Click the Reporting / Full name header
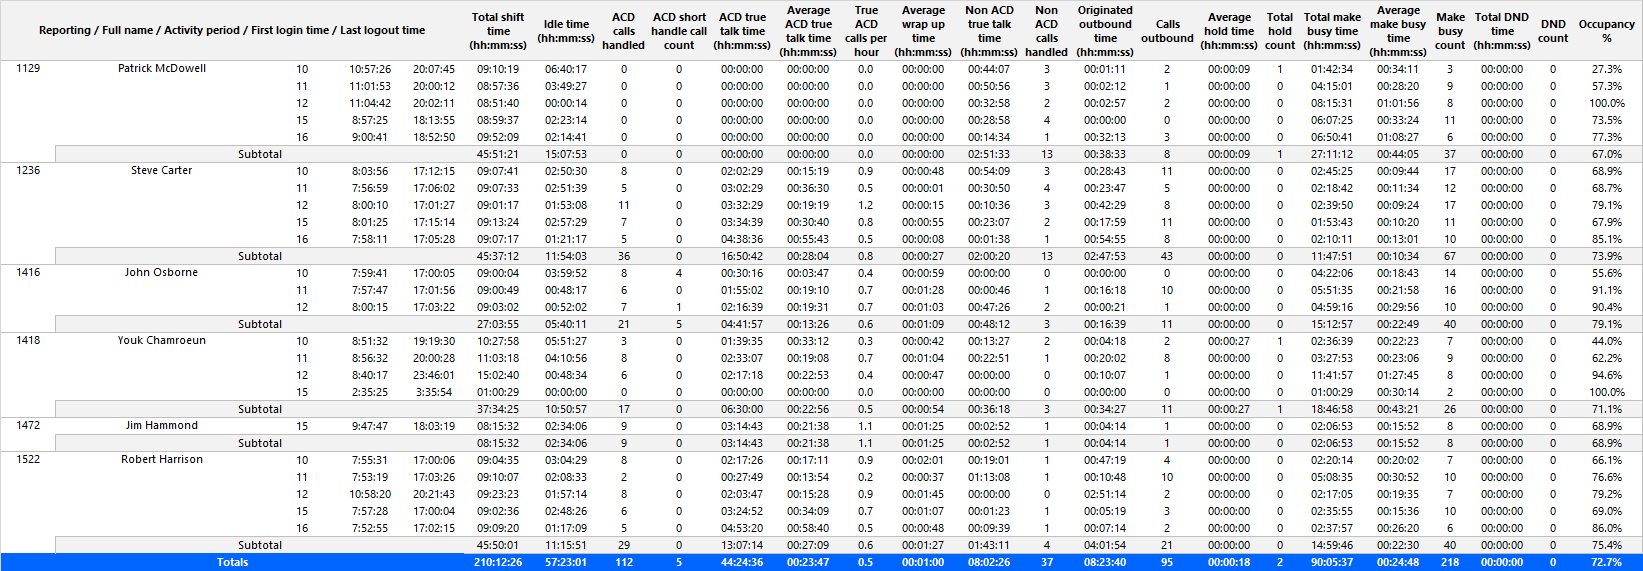This screenshot has height=571, width=1643. click(x=232, y=30)
